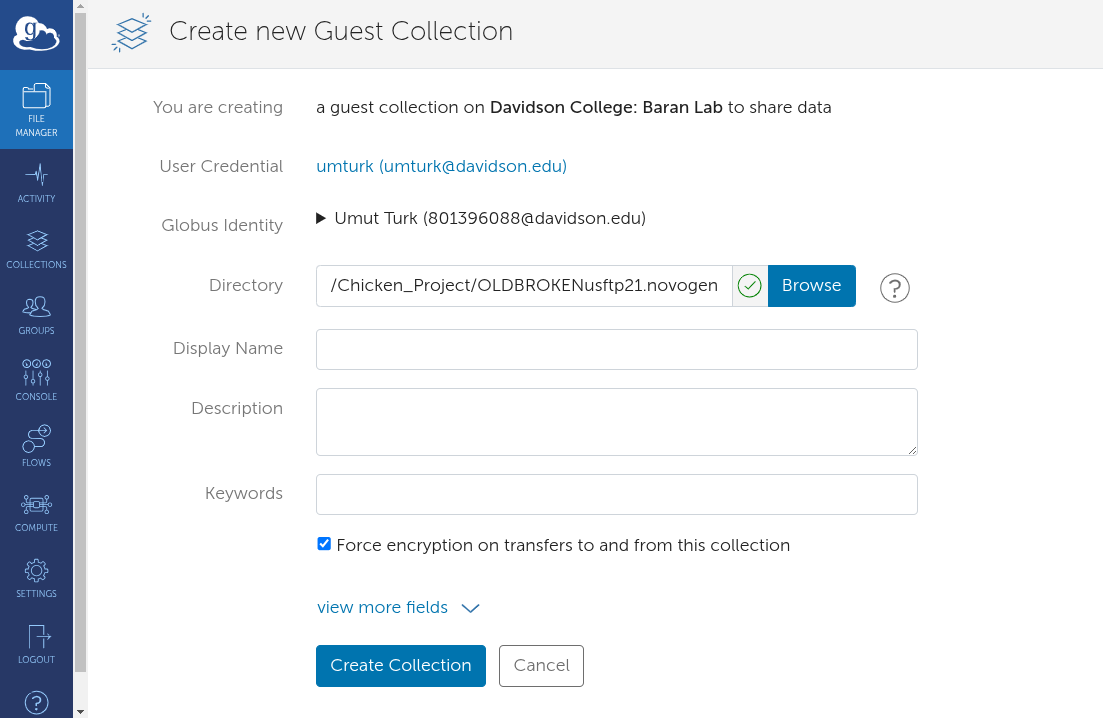
Task: Uncheck Force encryption on transfers checkbox
Action: click(324, 544)
